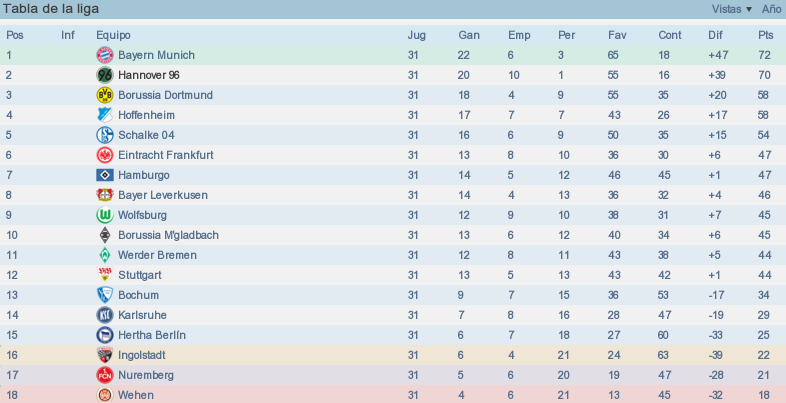Click the Schalke 04 crest icon
Image resolution: width=786 pixels, height=403 pixels.
[105, 135]
